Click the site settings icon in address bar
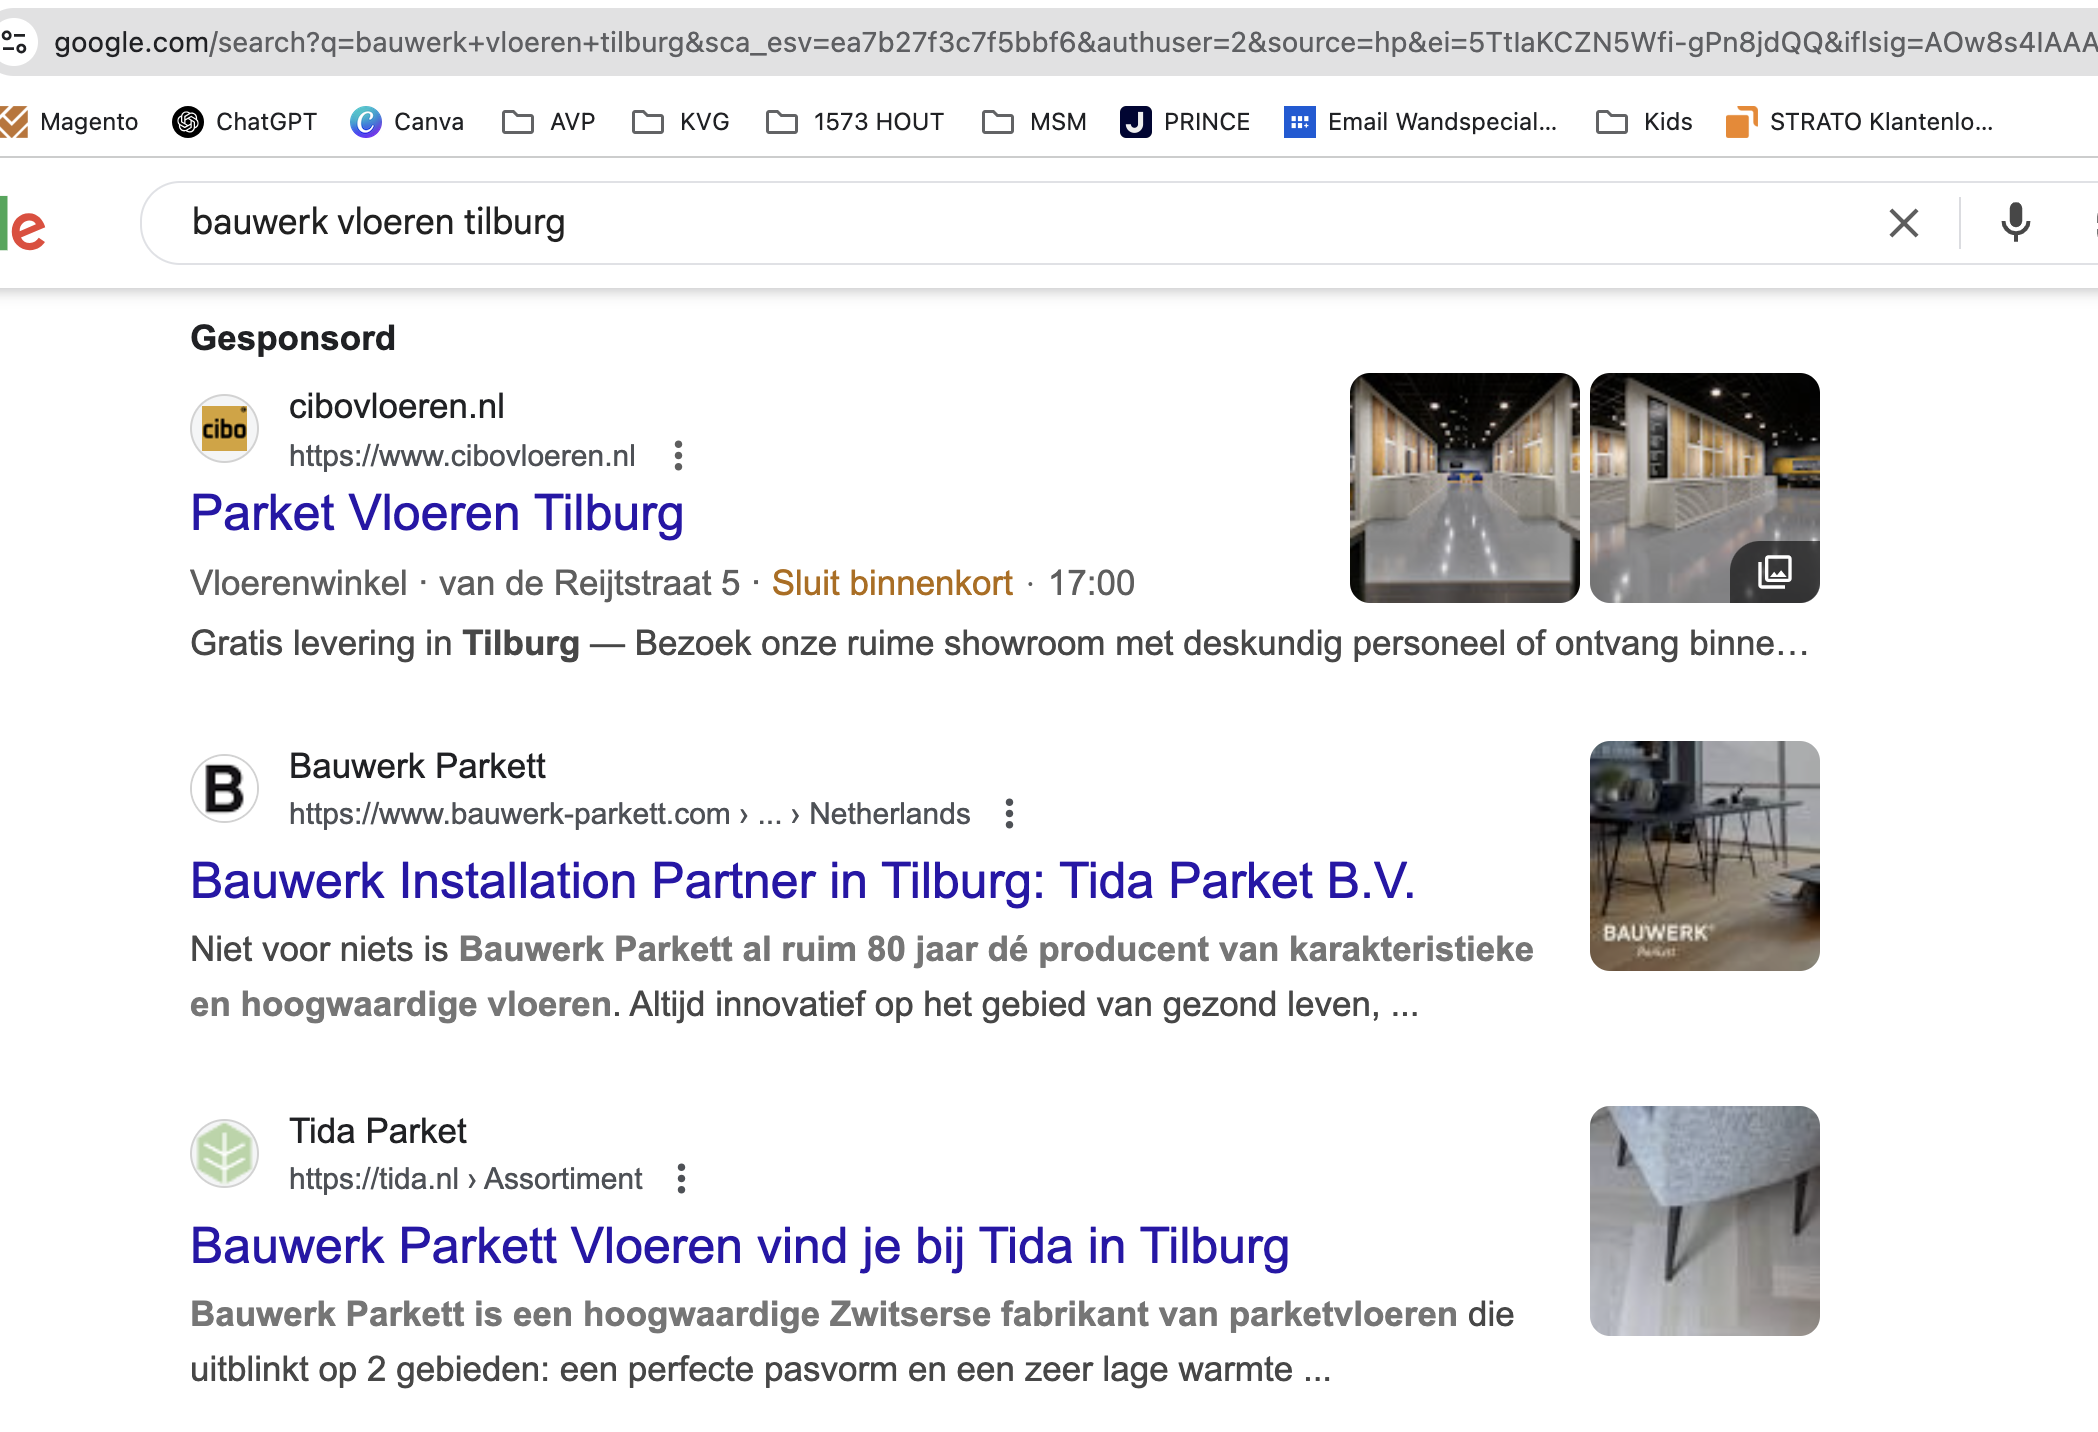Viewport: 2098px width, 1432px height. (x=14, y=42)
